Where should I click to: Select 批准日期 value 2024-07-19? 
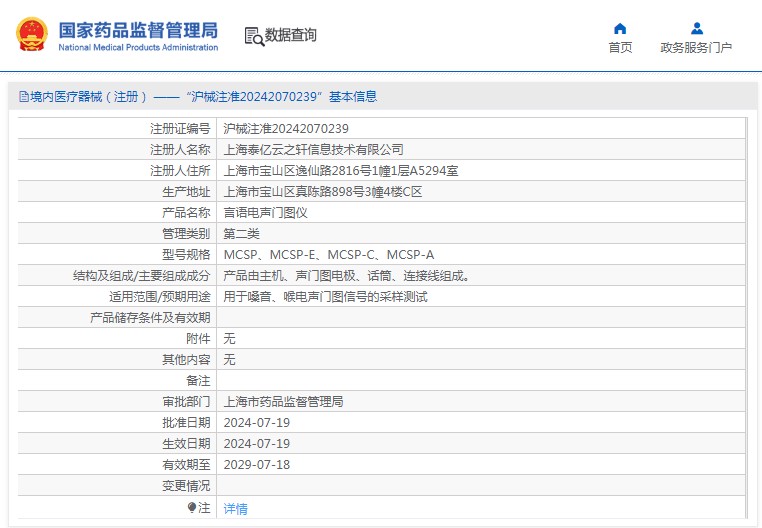[256, 422]
